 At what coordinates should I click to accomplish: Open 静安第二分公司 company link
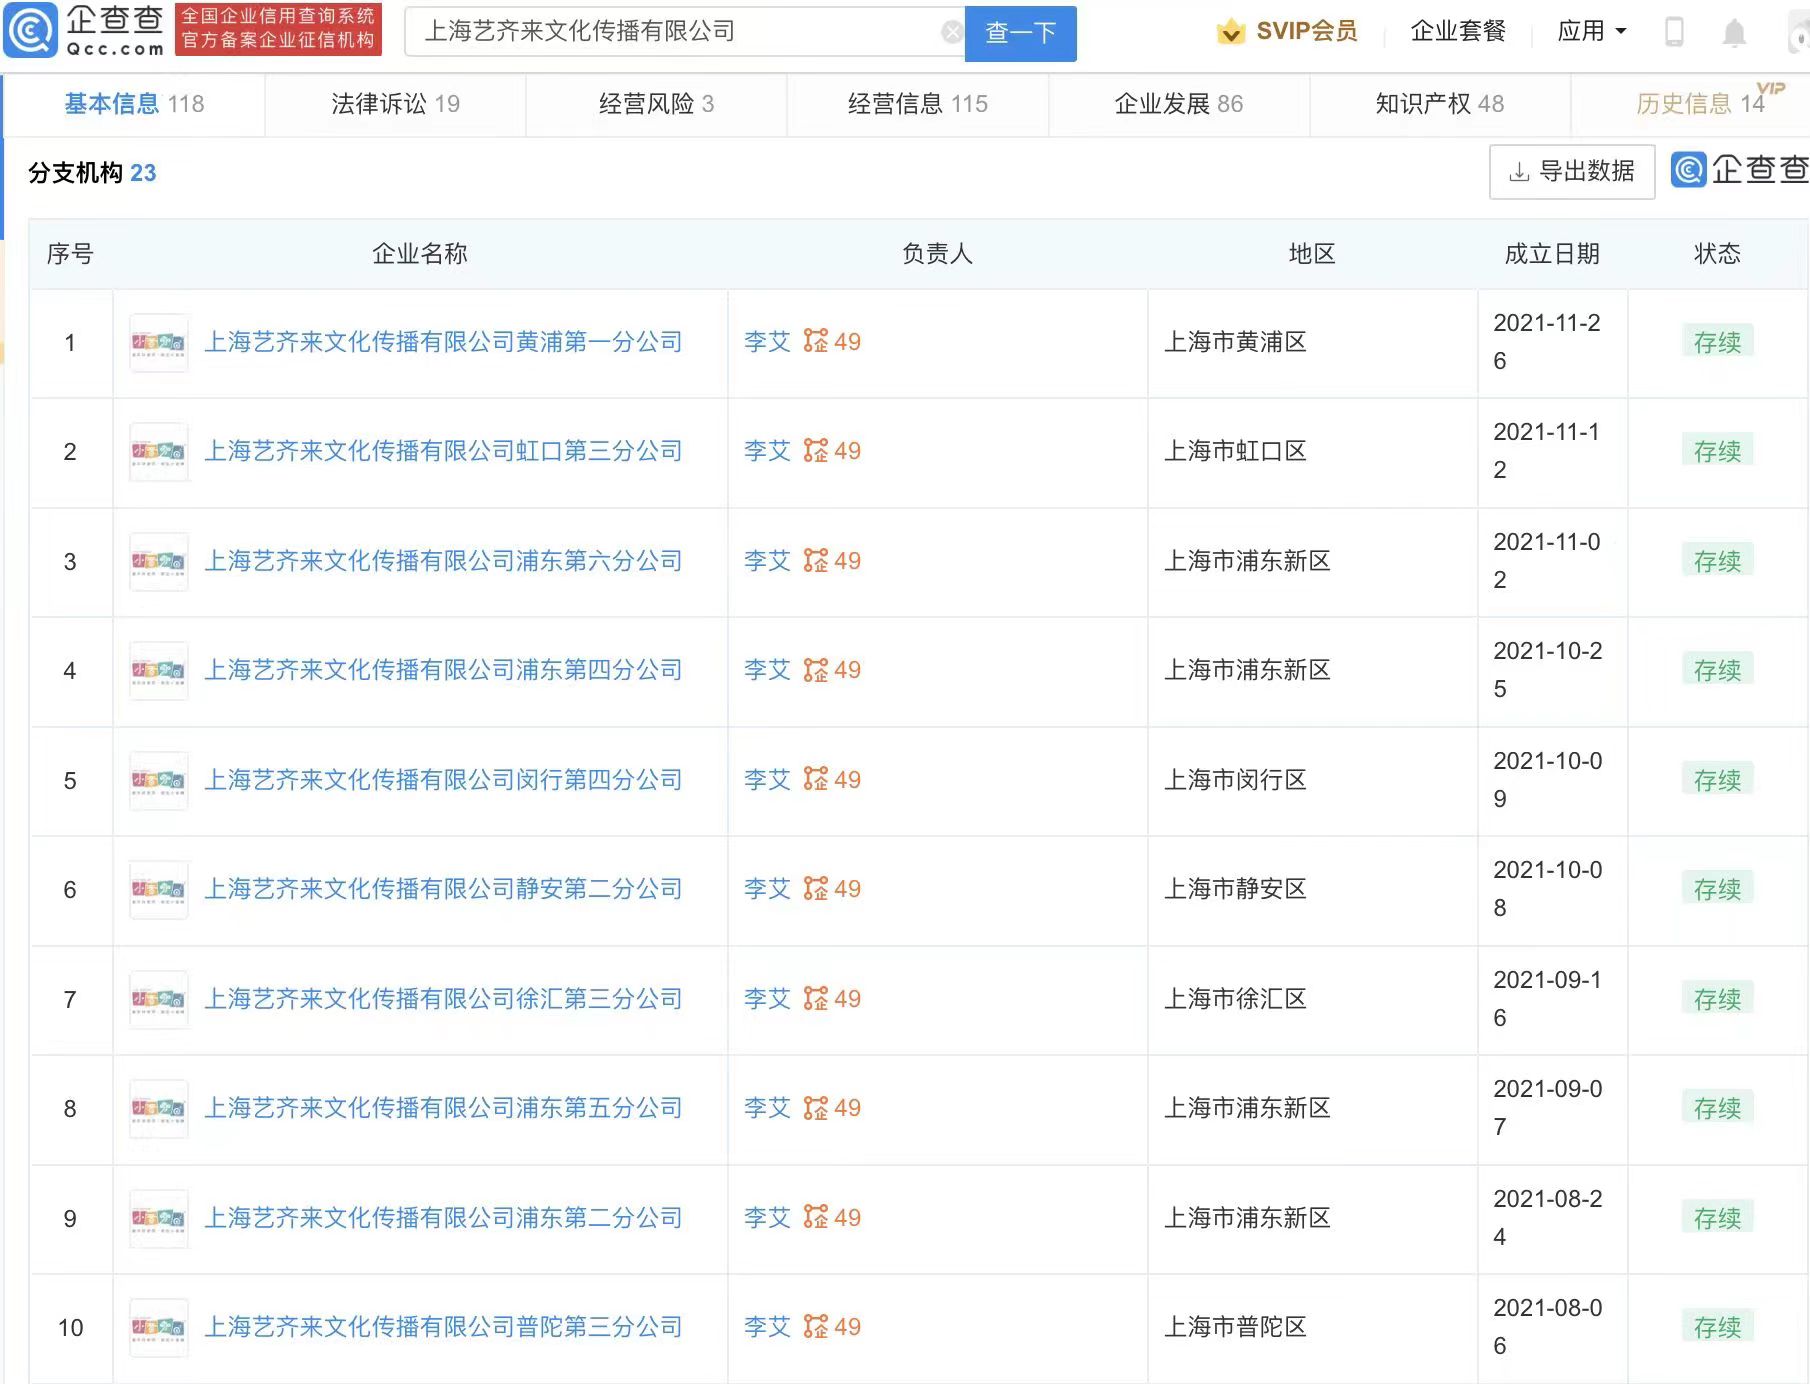coord(443,889)
